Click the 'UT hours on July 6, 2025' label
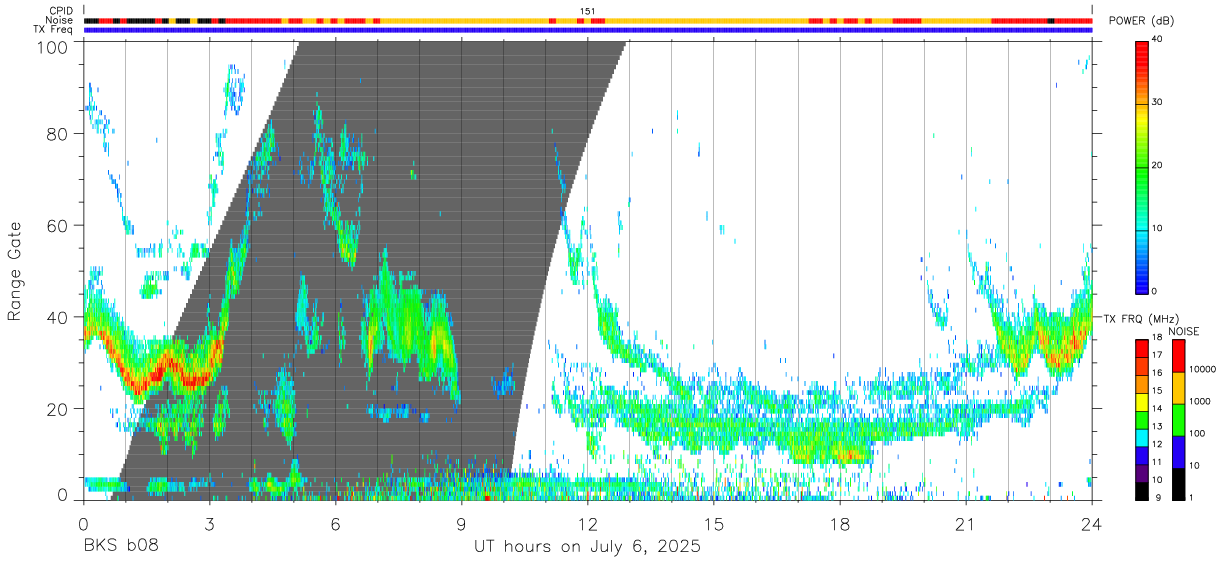 pyautogui.click(x=587, y=548)
